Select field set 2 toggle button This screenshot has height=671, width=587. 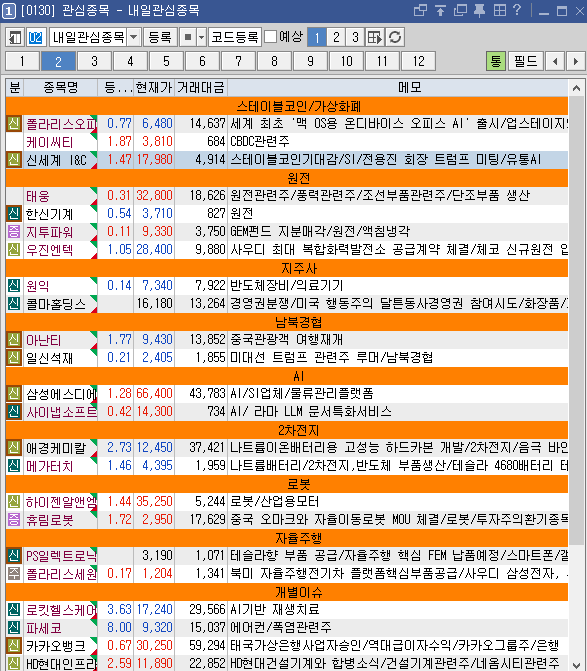click(336, 37)
